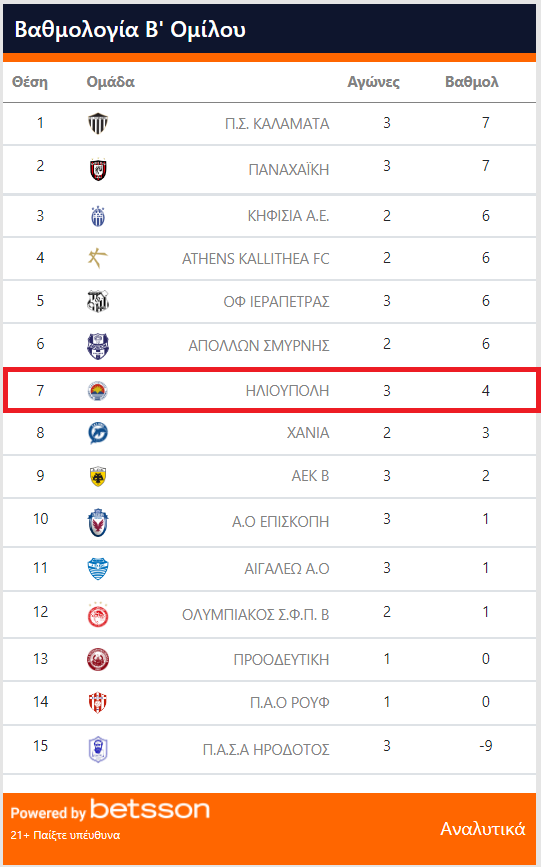The width and height of the screenshot is (541, 867).
Task: Open the Αναλυτικά detailed standings link
Action: (x=482, y=829)
